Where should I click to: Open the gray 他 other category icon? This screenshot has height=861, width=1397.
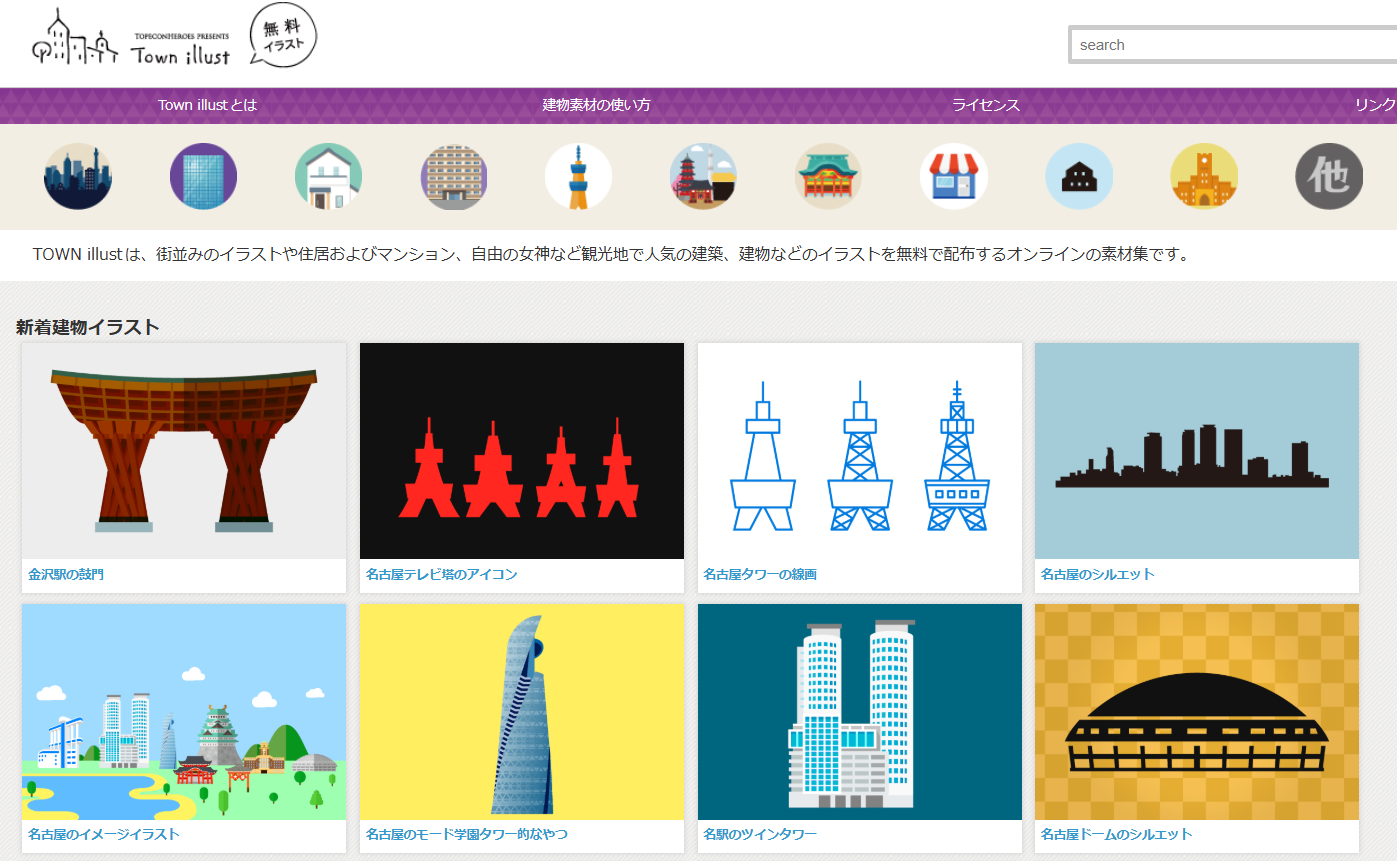coord(1329,176)
